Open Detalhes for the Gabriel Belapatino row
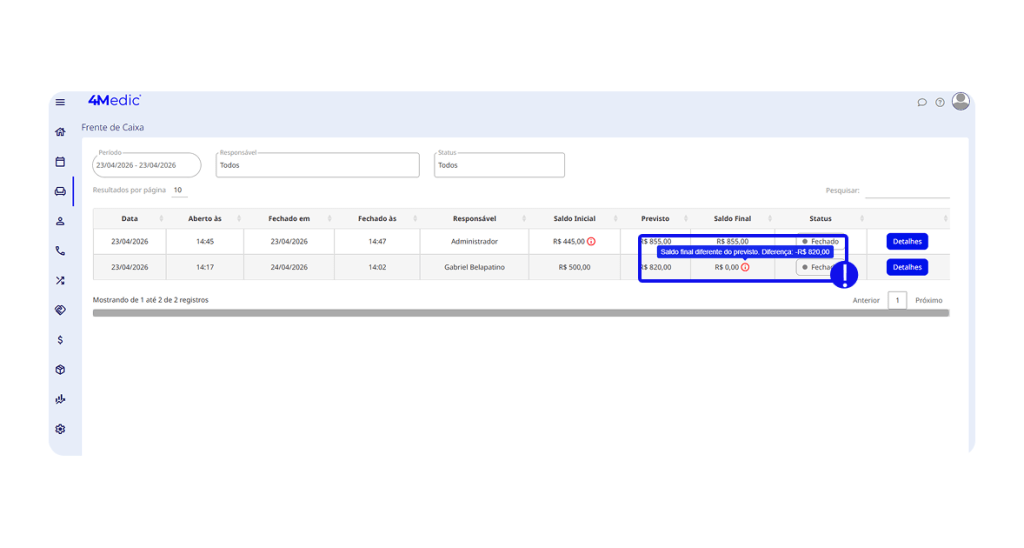Screen dimensions: 1024x548 coord(907,267)
